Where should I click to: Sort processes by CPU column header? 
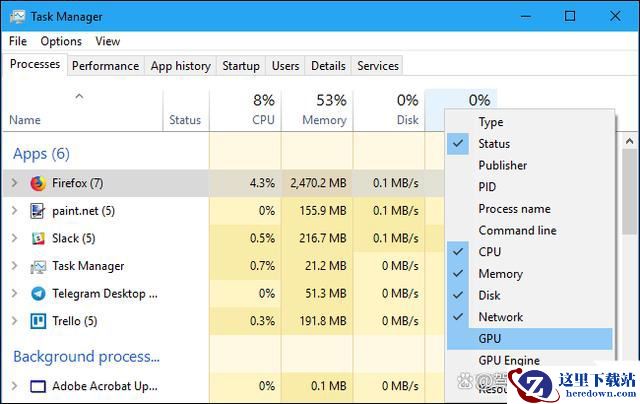click(245, 110)
